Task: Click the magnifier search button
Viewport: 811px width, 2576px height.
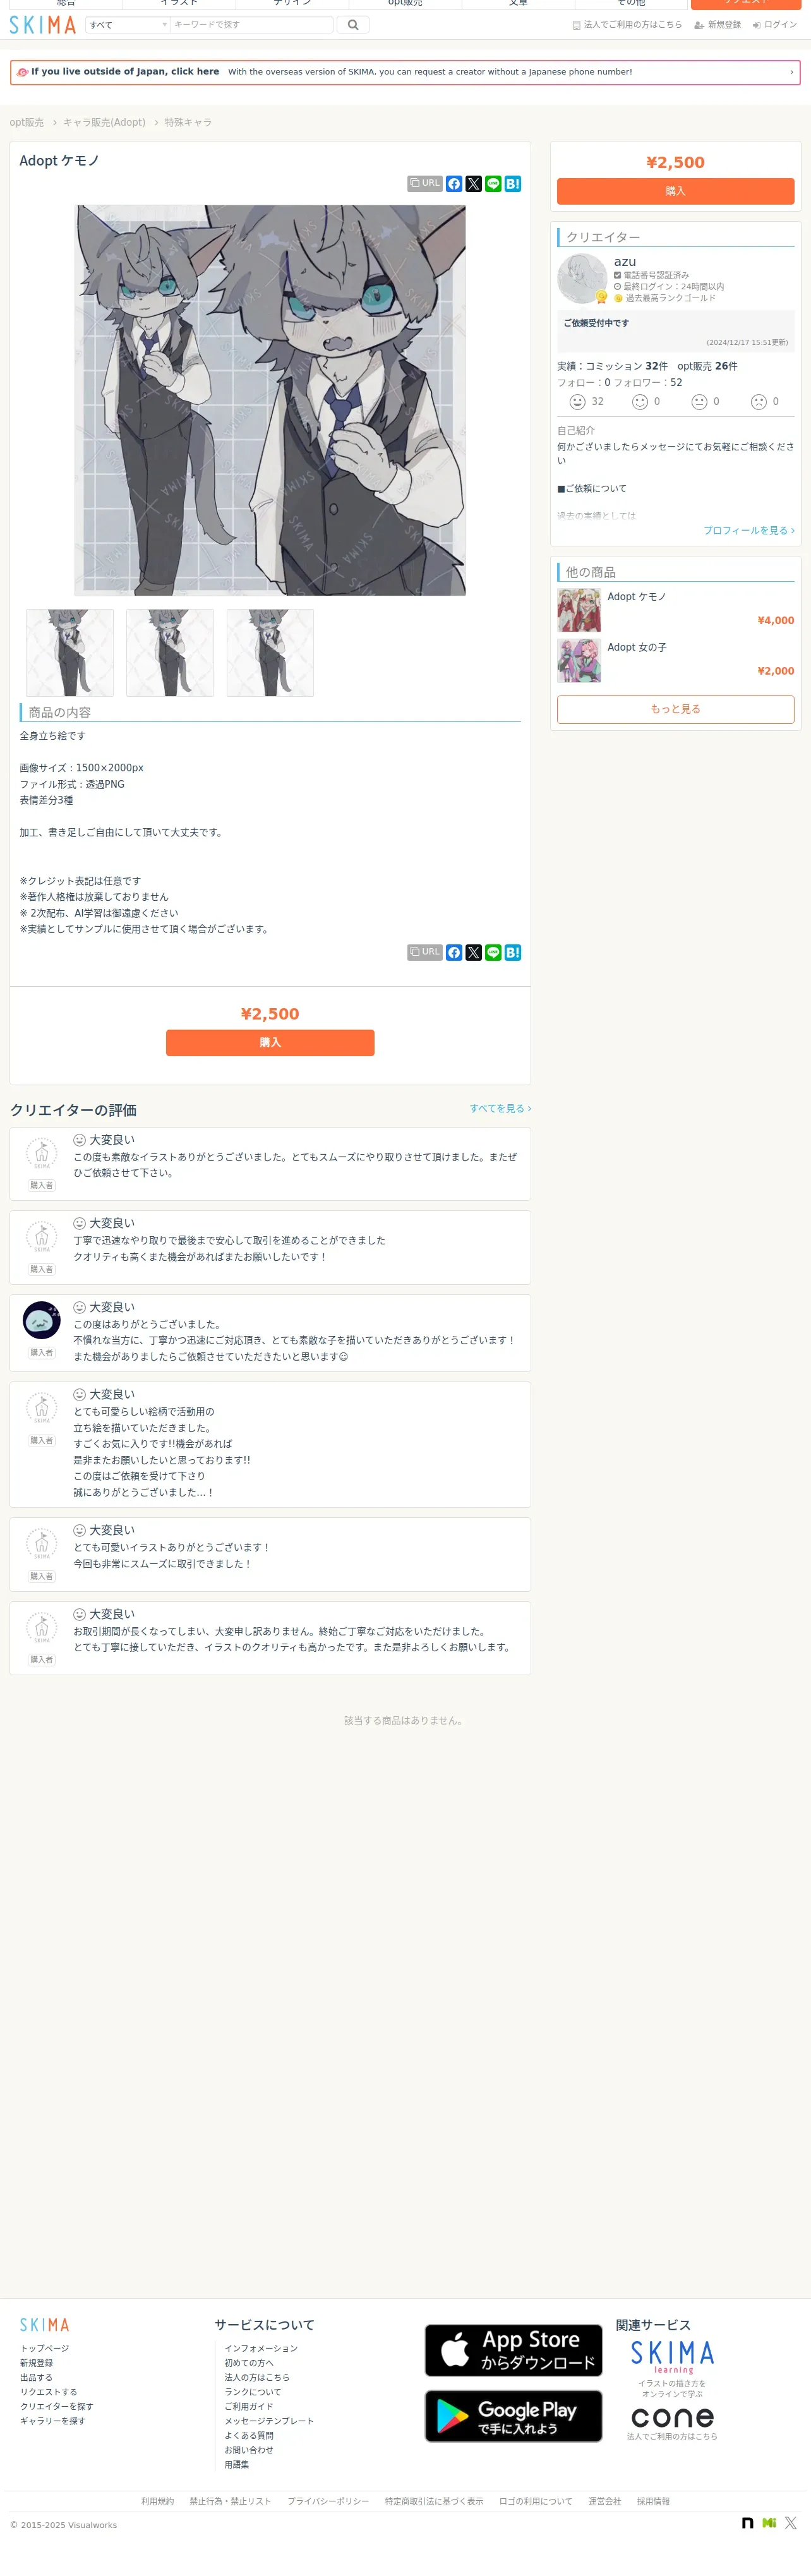Action: 353,25
